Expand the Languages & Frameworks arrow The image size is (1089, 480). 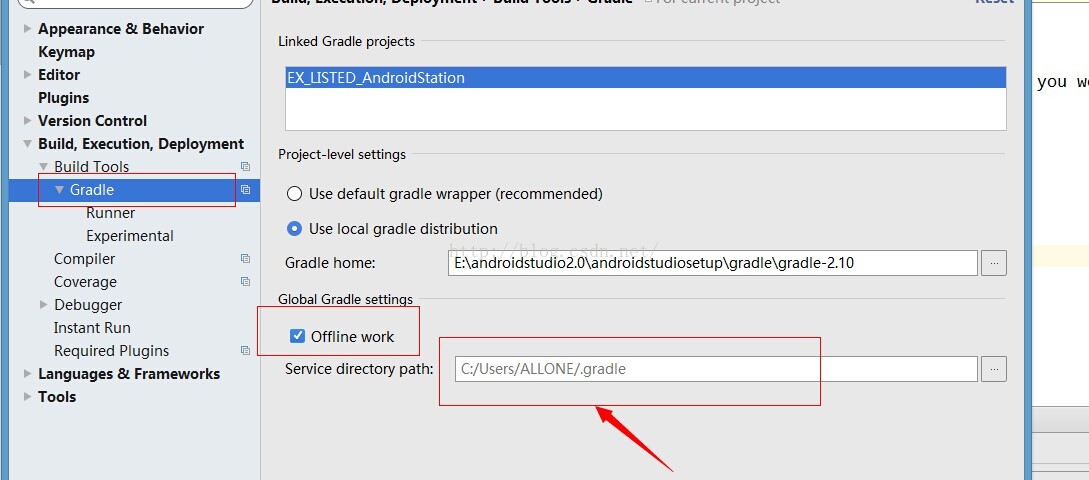[x=27, y=373]
